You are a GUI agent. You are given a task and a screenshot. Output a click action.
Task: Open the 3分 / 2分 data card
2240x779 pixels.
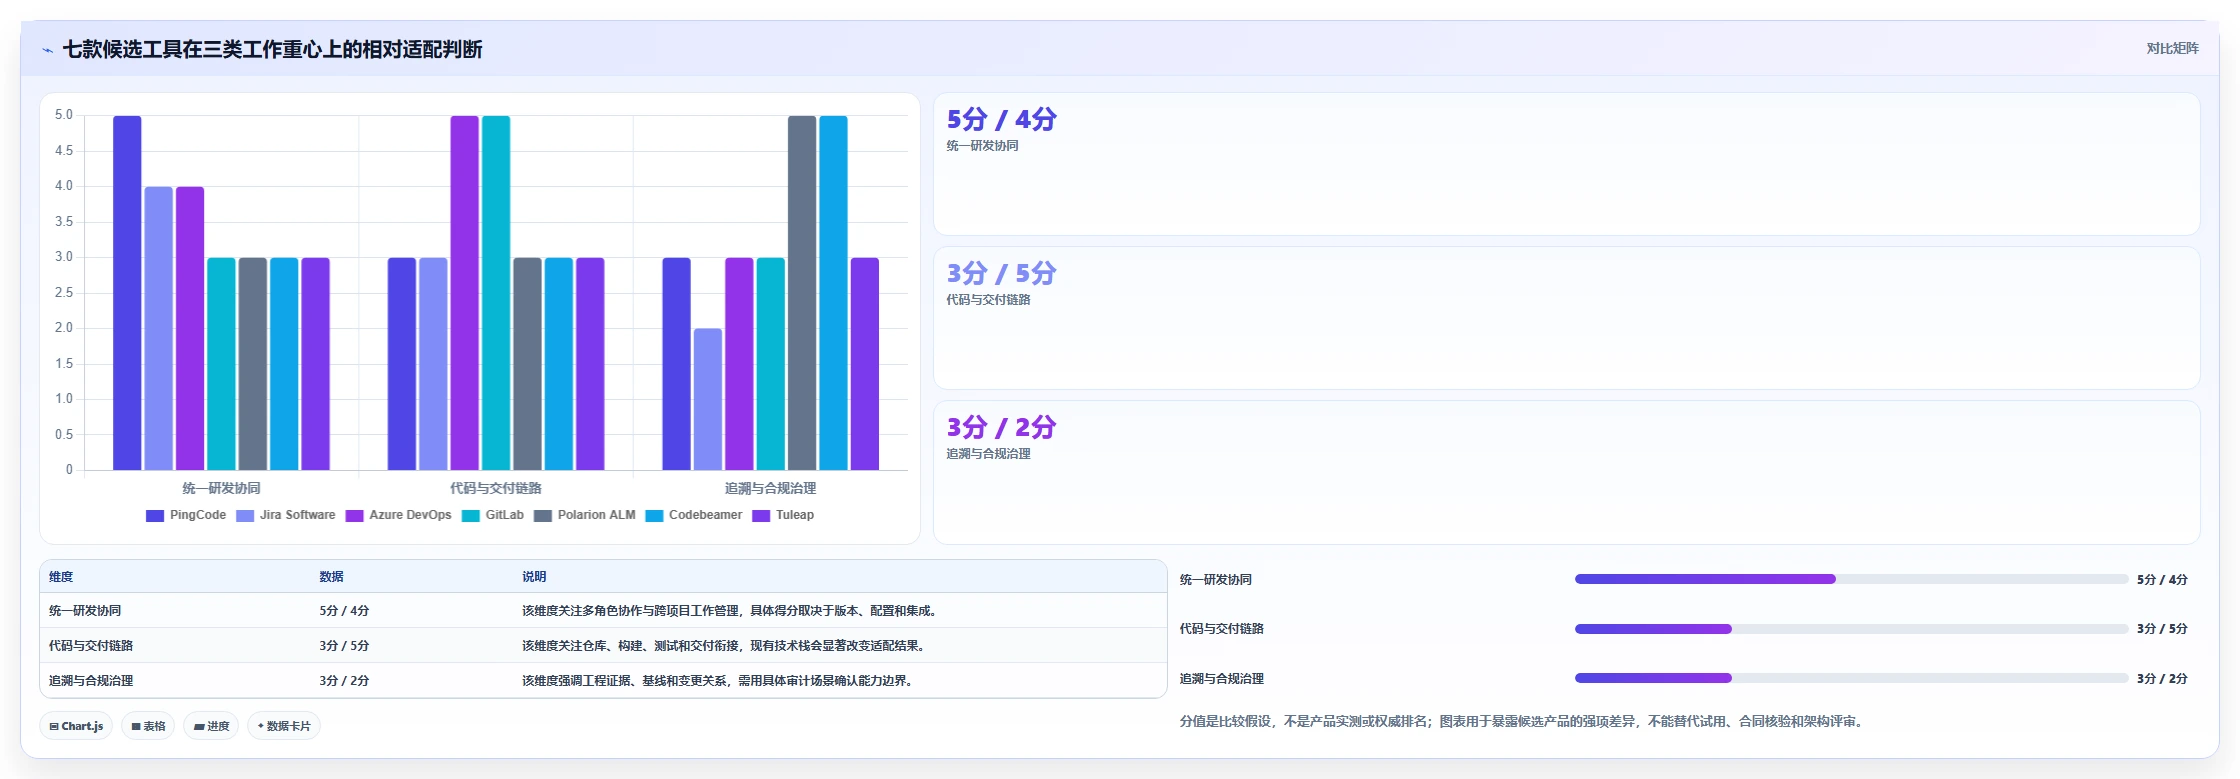1566,472
